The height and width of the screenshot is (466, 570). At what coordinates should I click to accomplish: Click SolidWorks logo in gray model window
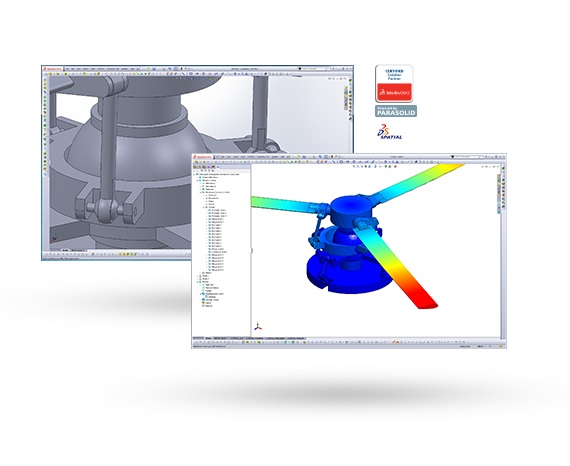53,69
